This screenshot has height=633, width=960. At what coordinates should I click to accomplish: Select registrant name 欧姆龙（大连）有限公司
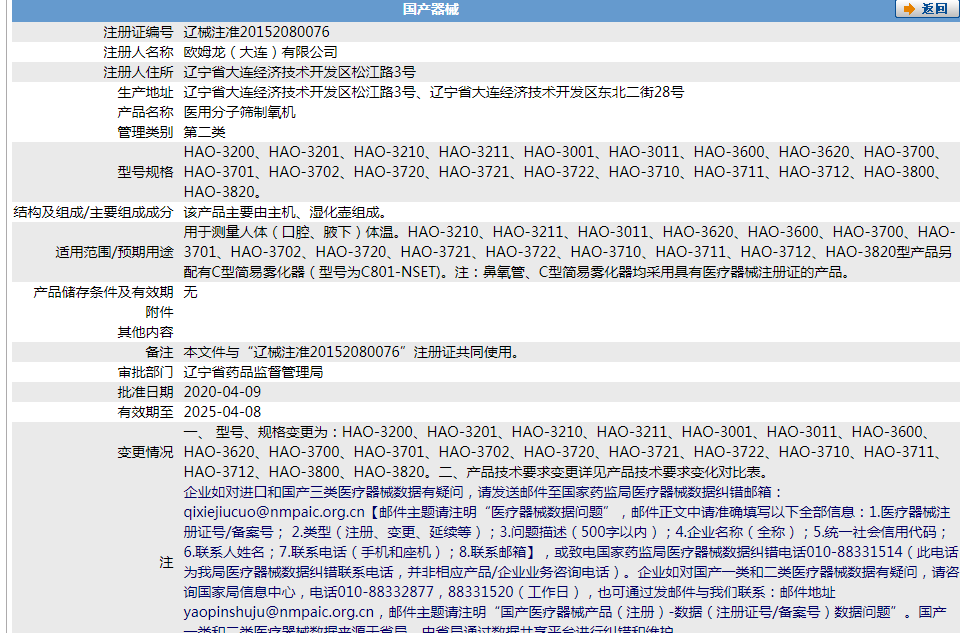[x=261, y=52]
